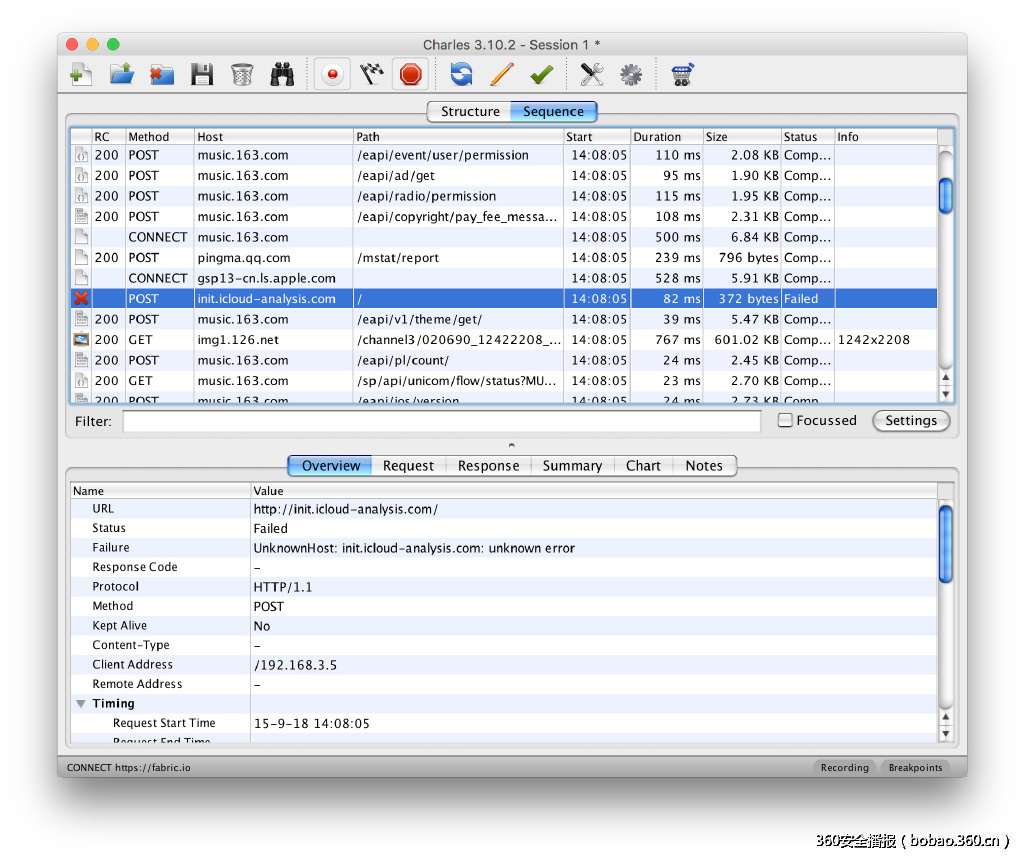The width and height of the screenshot is (1024, 859).
Task: Toggle breakpoints with the stop sign icon
Action: click(410, 74)
